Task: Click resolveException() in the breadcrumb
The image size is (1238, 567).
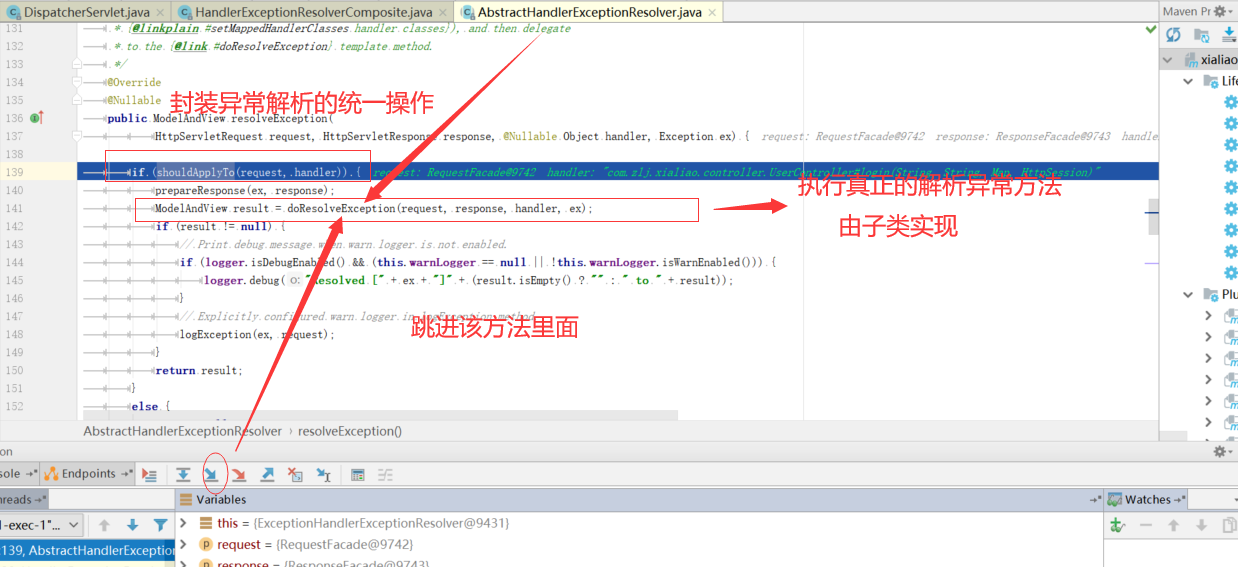Action: [350, 431]
